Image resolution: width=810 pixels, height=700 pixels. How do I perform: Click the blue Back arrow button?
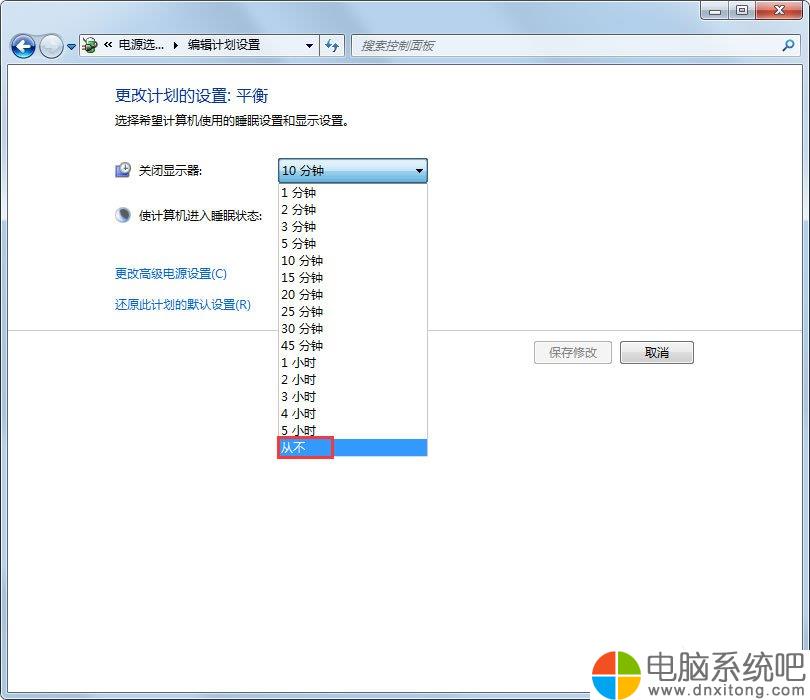(23, 46)
